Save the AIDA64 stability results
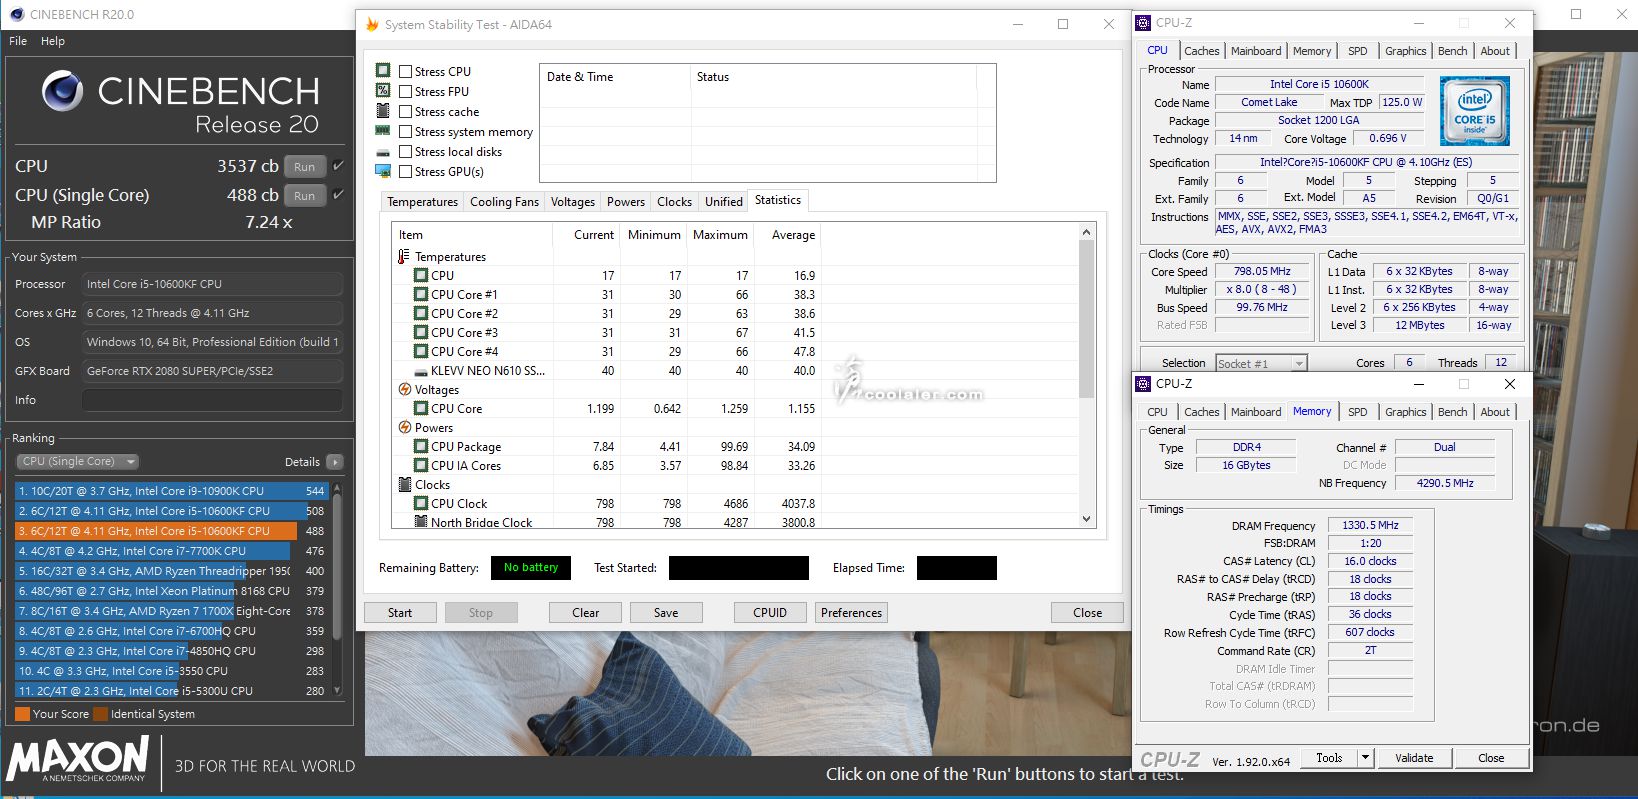The width and height of the screenshot is (1638, 799). 666,613
